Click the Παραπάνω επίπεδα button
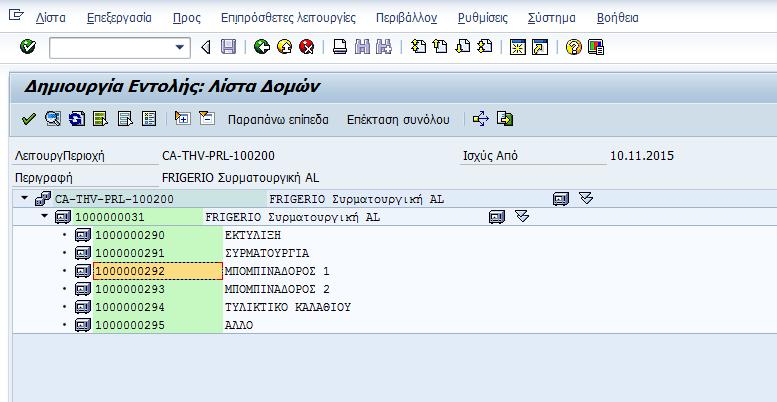The image size is (777, 402). point(278,119)
